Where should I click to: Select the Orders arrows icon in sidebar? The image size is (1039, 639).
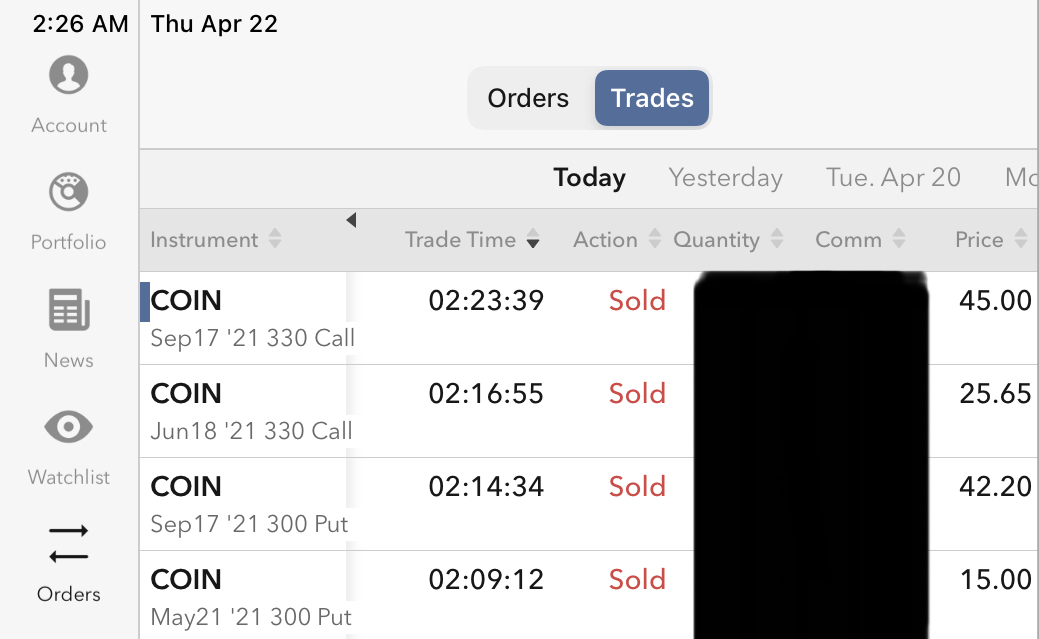click(x=68, y=545)
